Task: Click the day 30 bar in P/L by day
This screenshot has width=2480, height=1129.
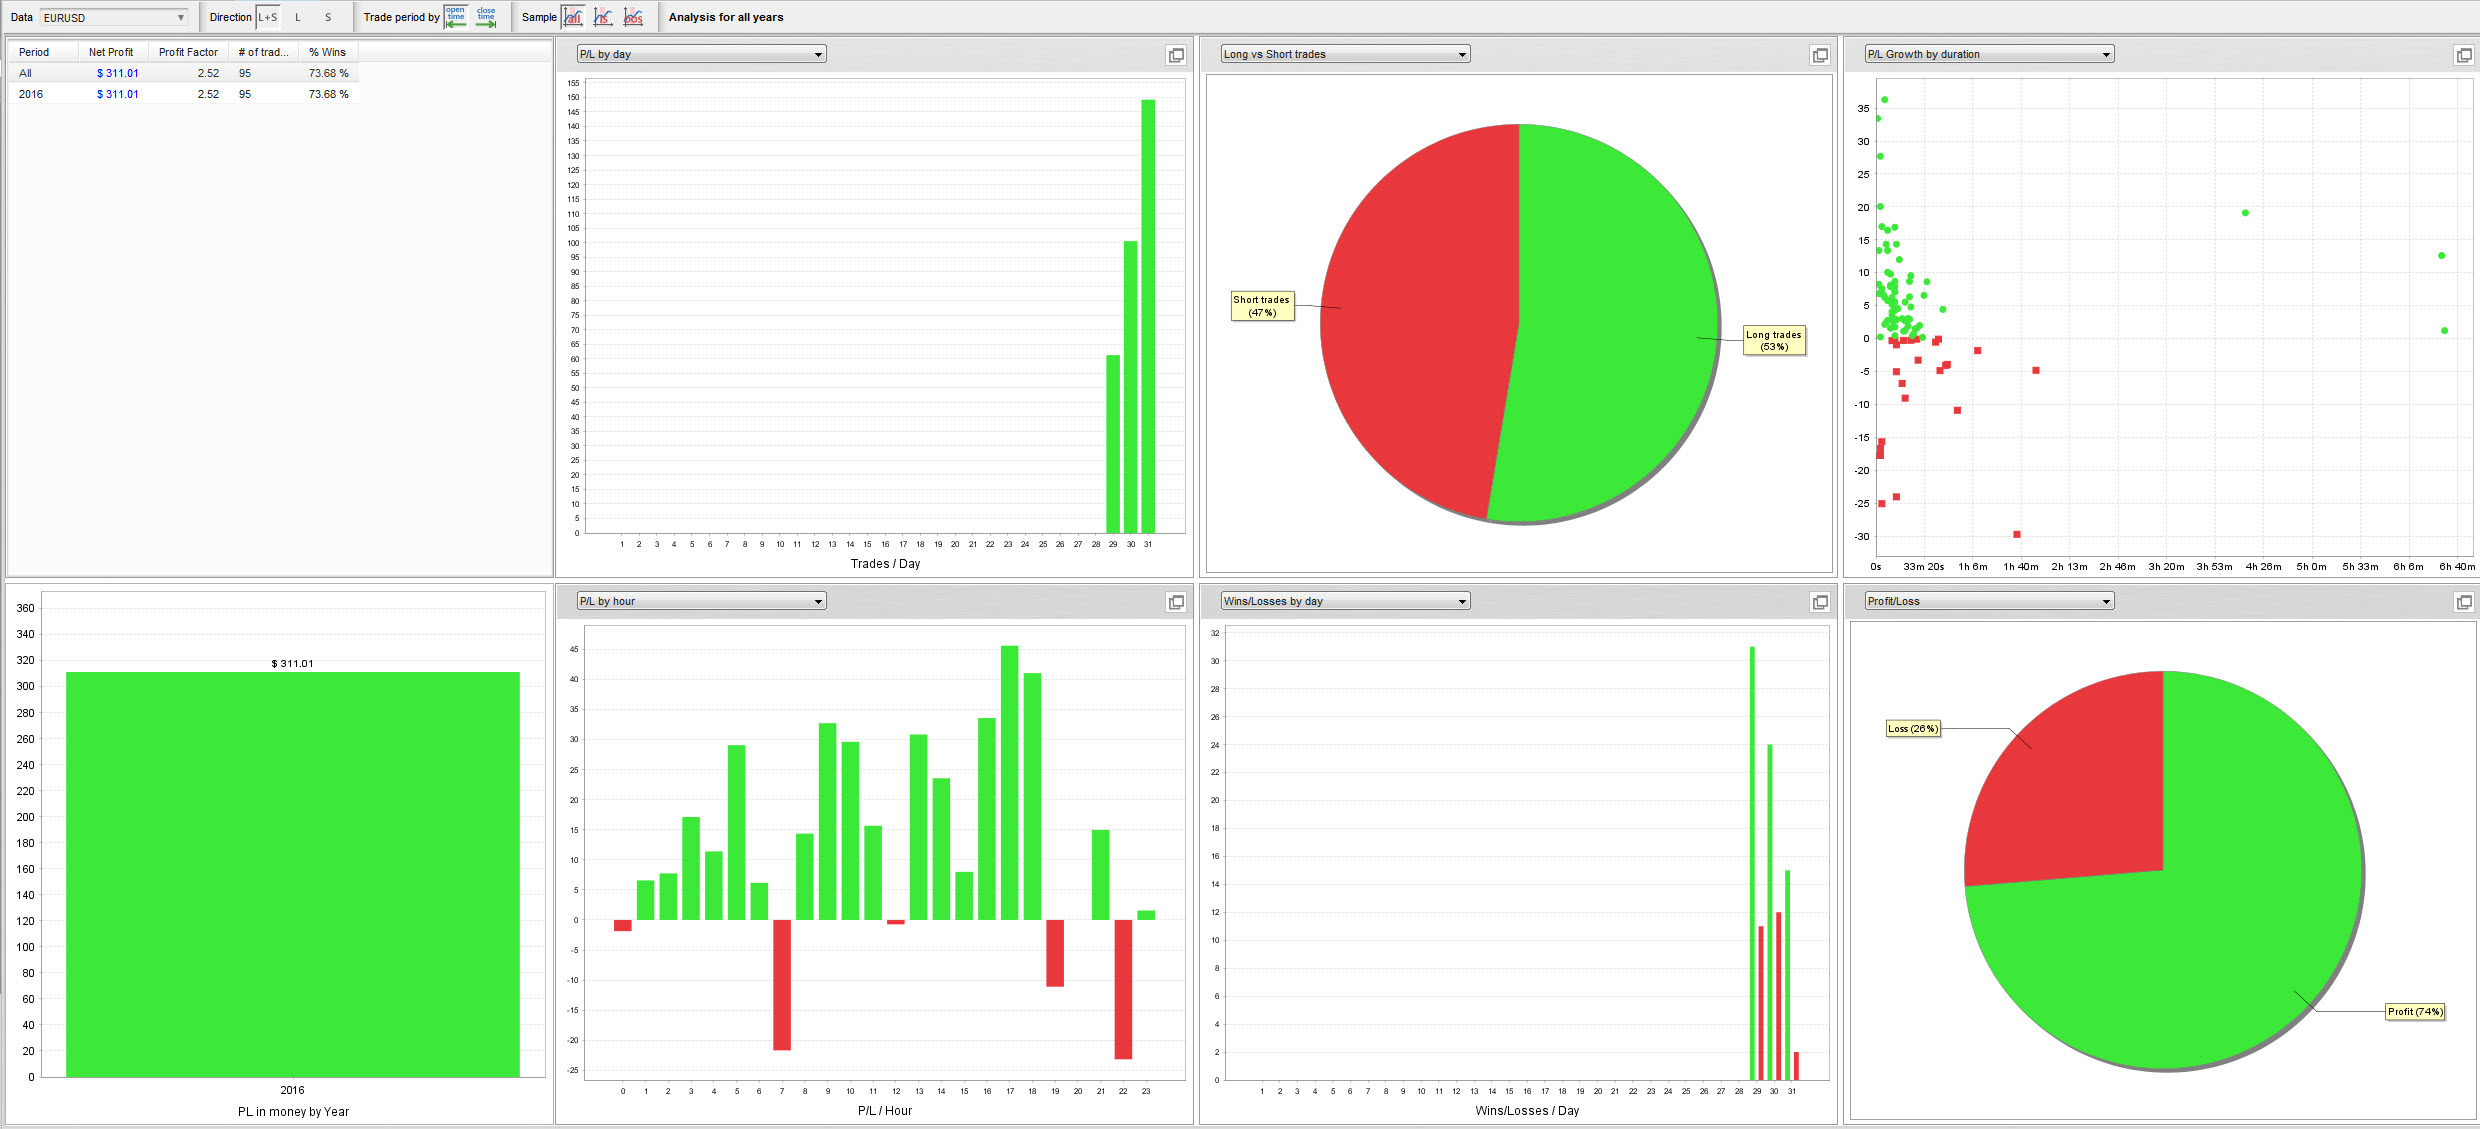Action: [x=1130, y=387]
